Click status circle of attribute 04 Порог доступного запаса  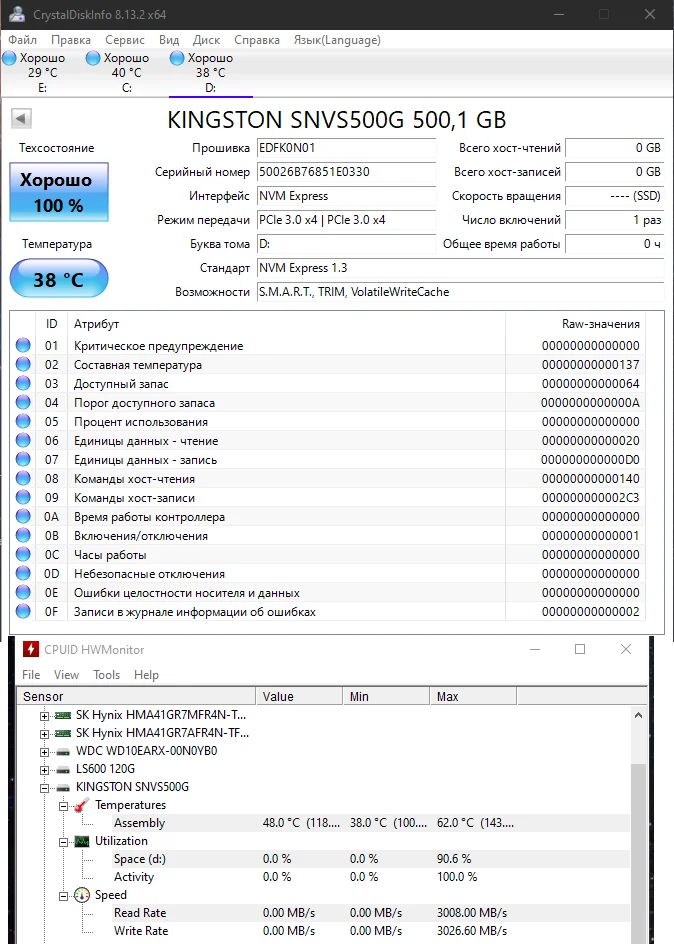click(x=23, y=402)
